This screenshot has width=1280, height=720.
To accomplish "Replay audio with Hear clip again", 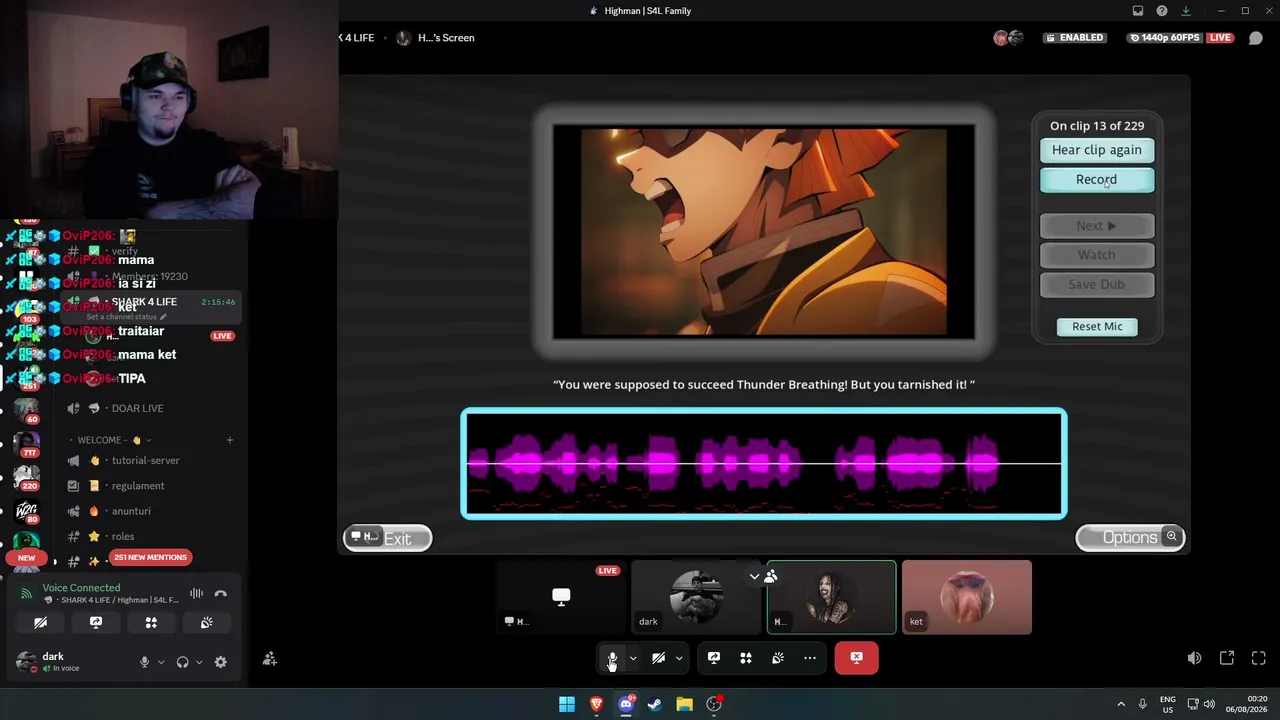I will click(1097, 150).
